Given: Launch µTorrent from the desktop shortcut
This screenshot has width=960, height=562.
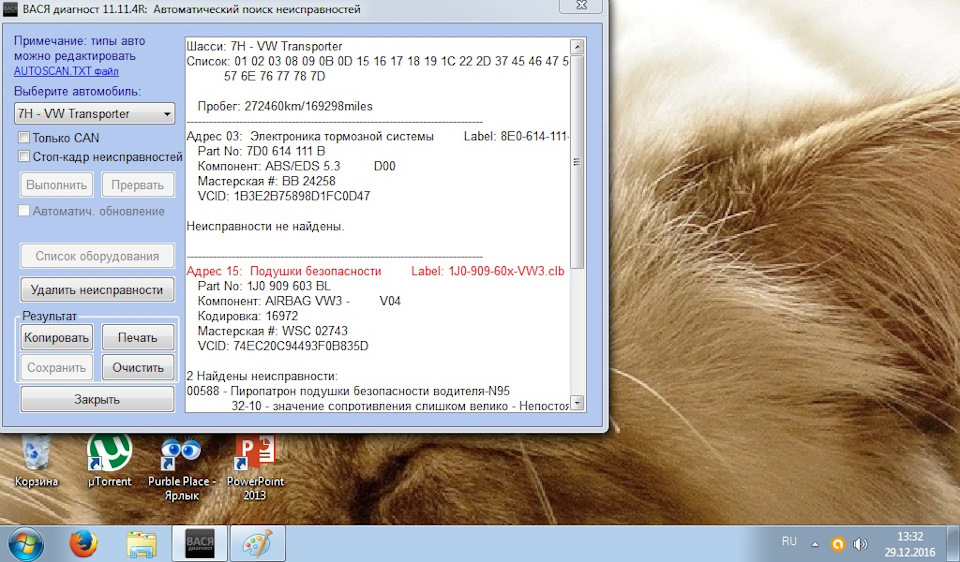Looking at the screenshot, I should (109, 460).
